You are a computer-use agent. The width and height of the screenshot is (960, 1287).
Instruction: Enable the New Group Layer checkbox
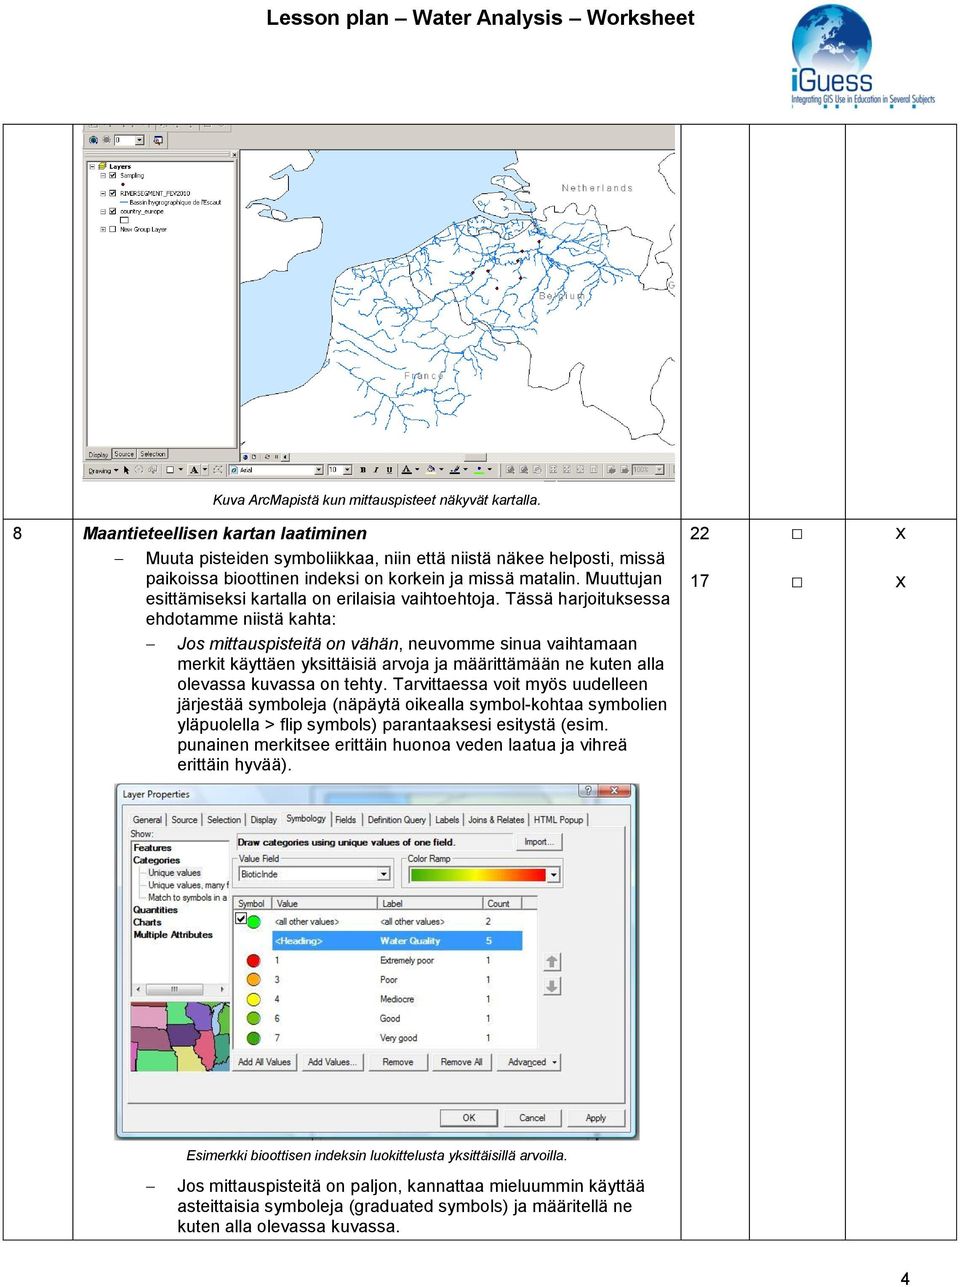(x=113, y=230)
